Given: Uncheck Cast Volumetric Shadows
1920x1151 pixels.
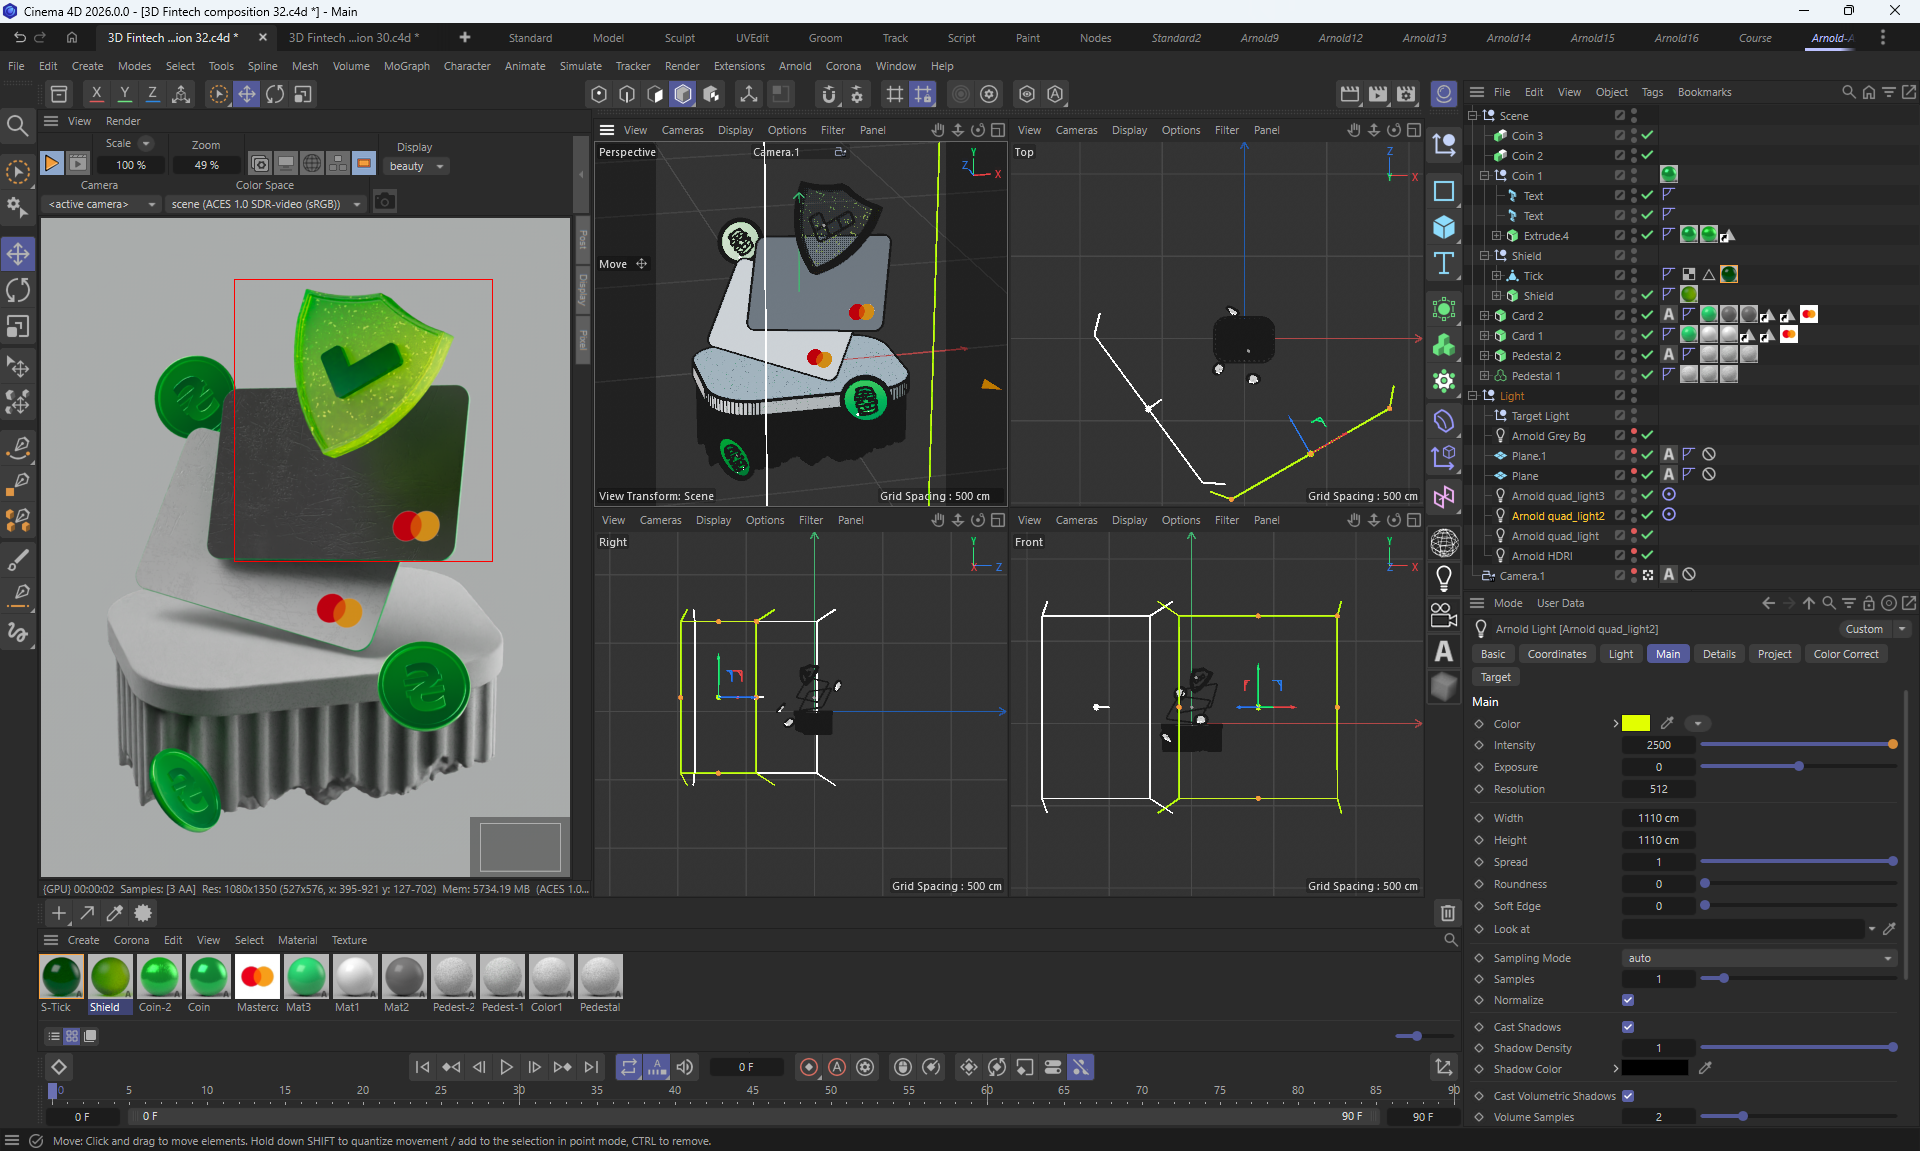Looking at the screenshot, I should click(1628, 1096).
